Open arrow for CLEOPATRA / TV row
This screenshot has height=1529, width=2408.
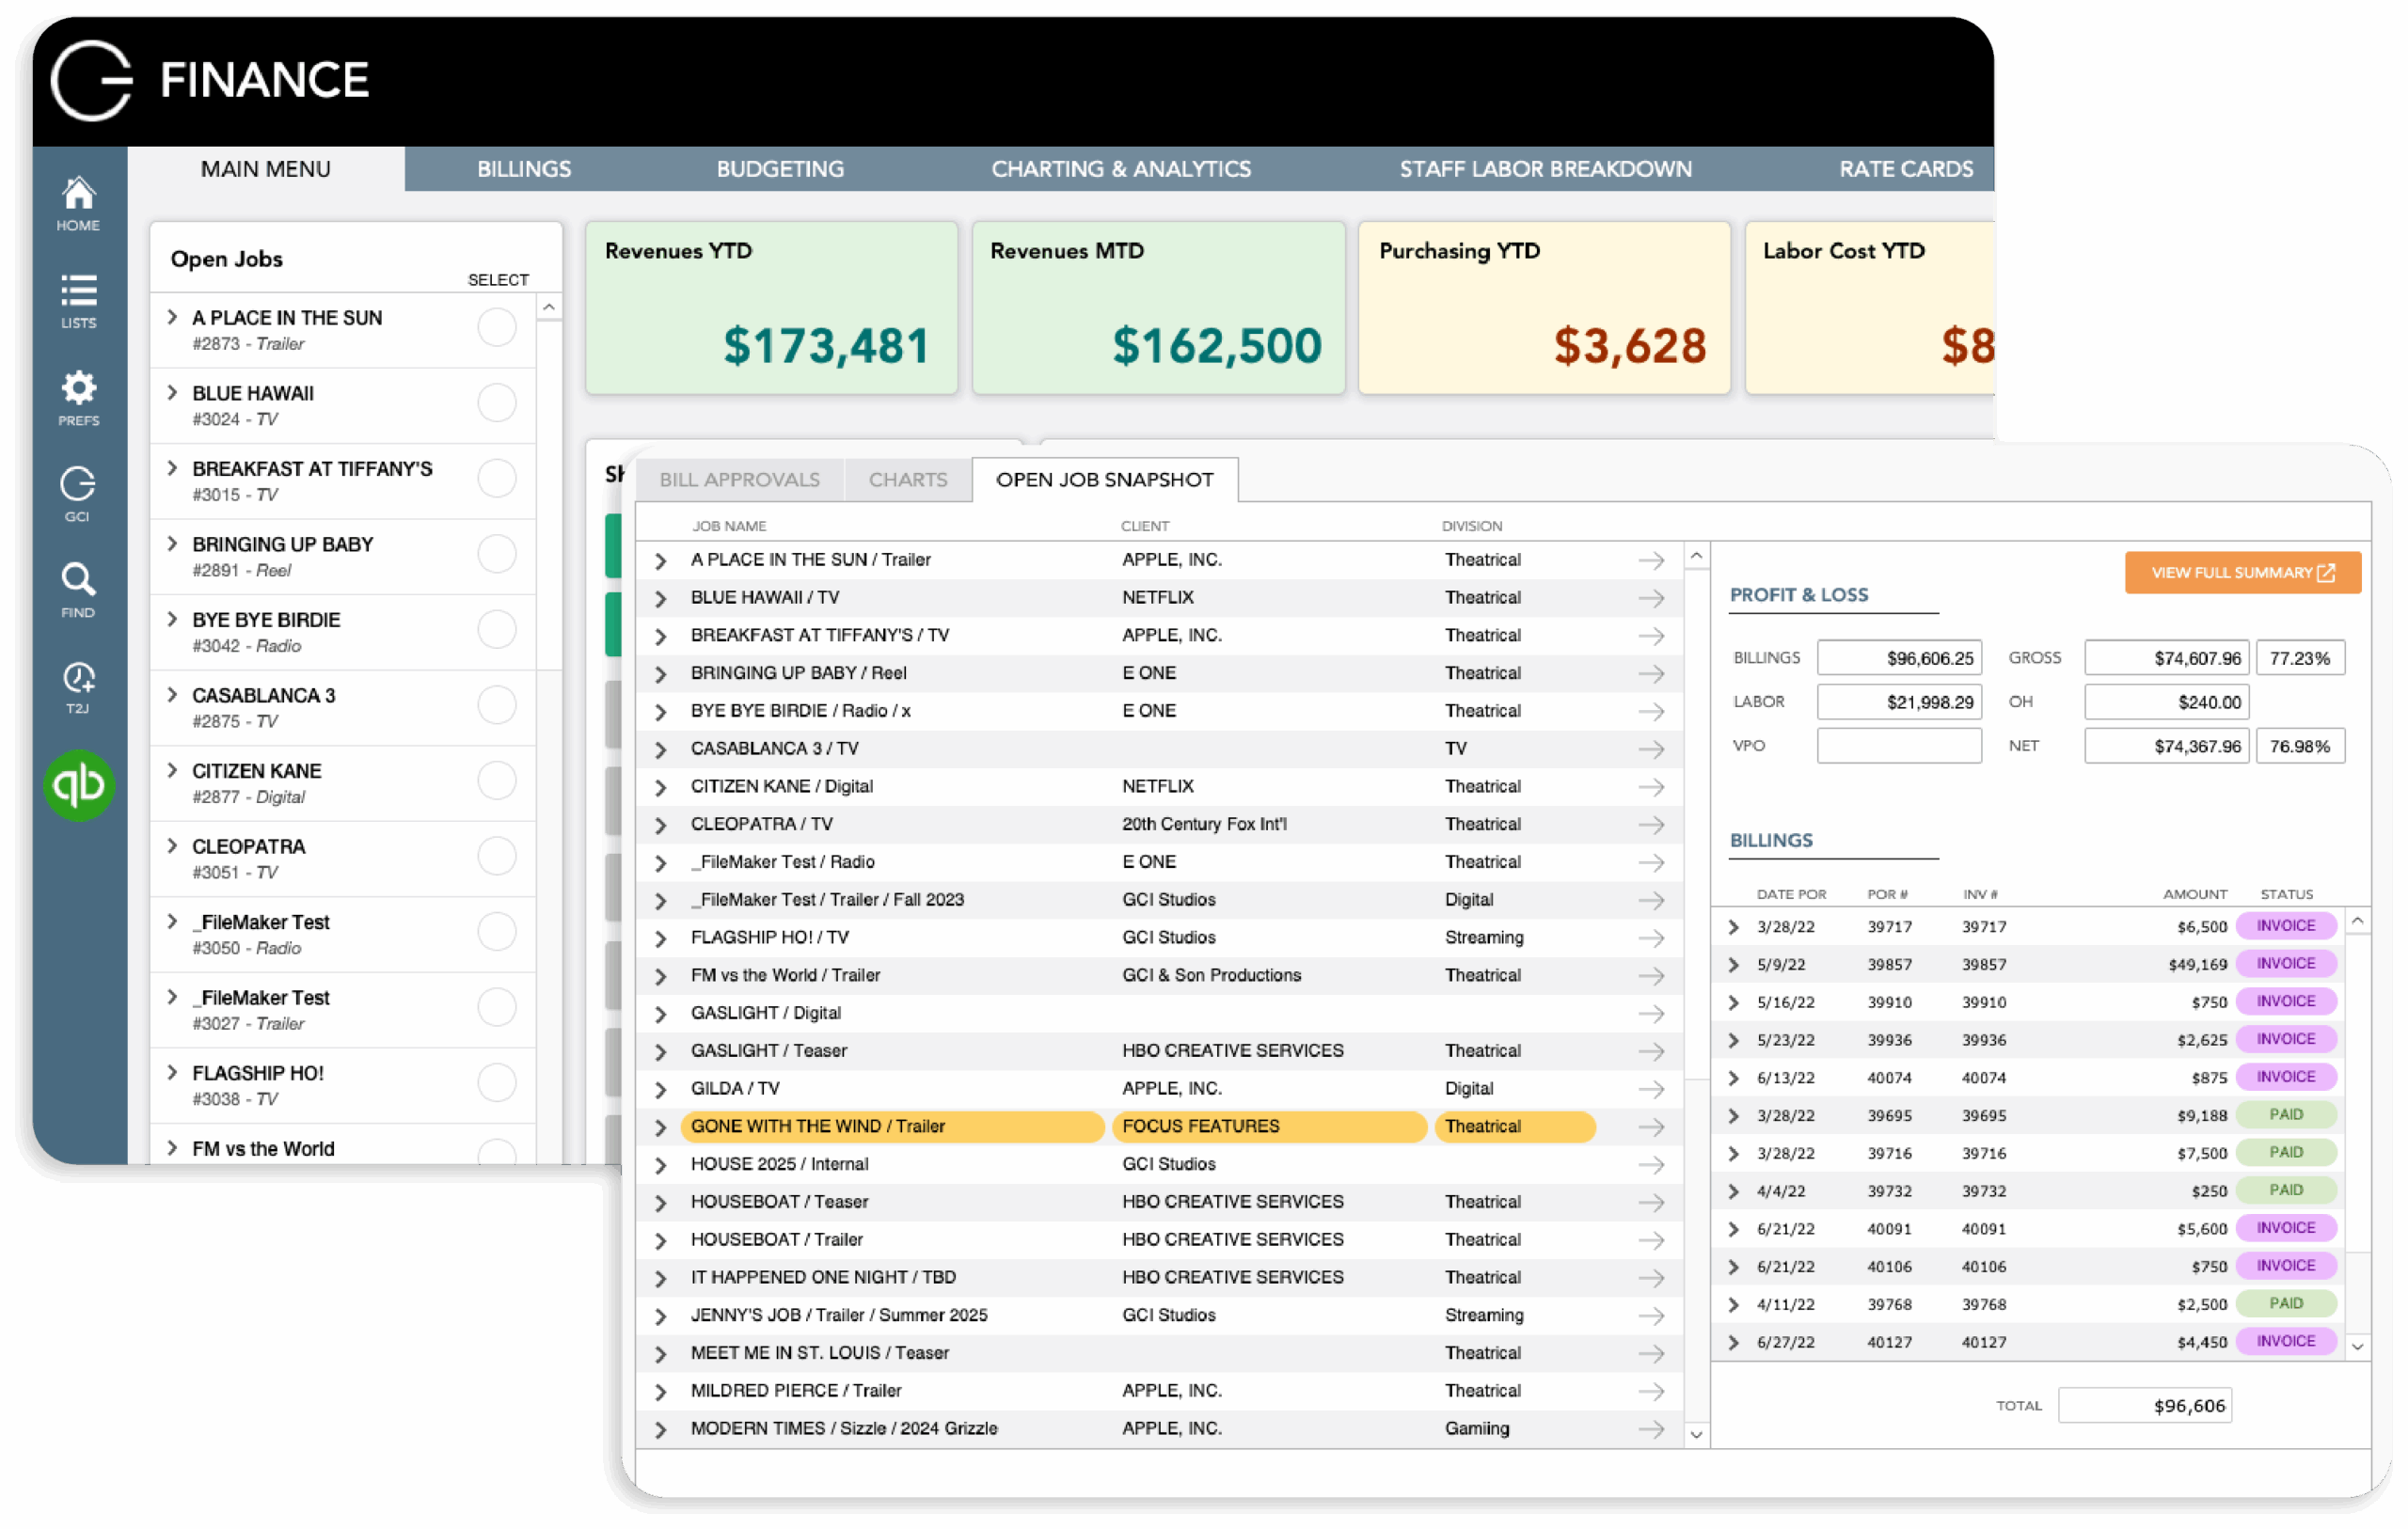pyautogui.click(x=1651, y=825)
